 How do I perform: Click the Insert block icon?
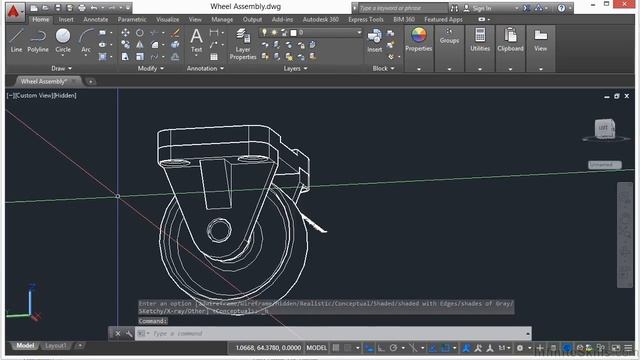(374, 40)
